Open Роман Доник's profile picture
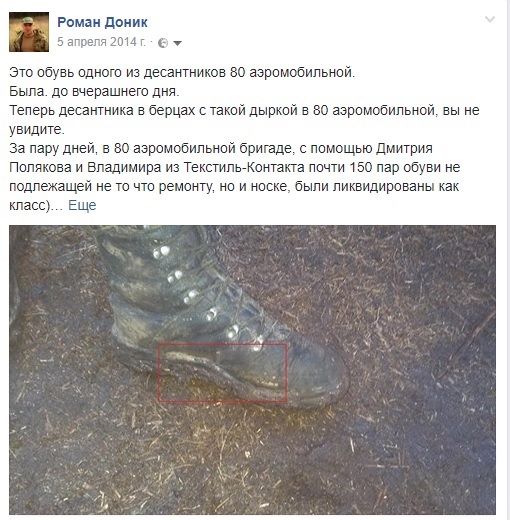The height and width of the screenshot is (520, 510). pos(29,32)
